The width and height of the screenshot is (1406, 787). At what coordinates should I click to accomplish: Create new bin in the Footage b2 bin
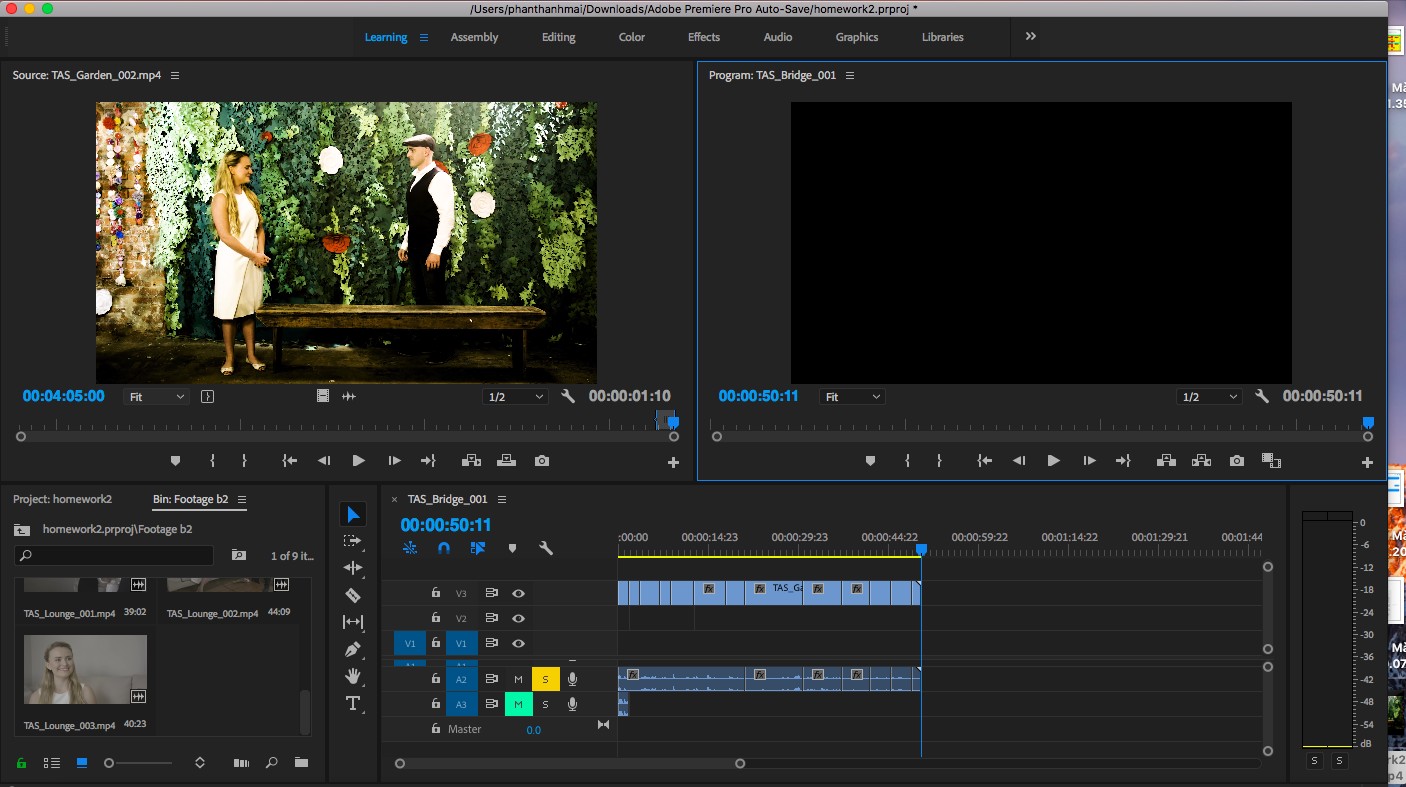[x=301, y=763]
